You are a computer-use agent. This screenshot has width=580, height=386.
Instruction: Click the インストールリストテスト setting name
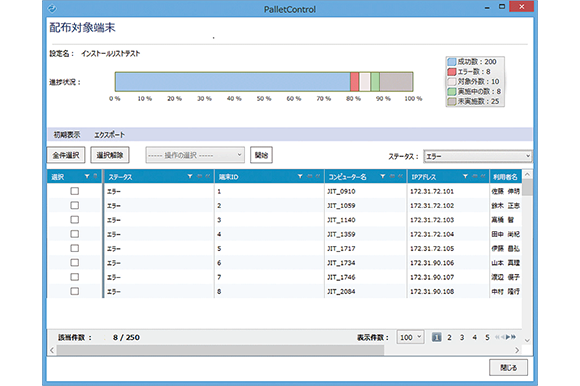(110, 53)
